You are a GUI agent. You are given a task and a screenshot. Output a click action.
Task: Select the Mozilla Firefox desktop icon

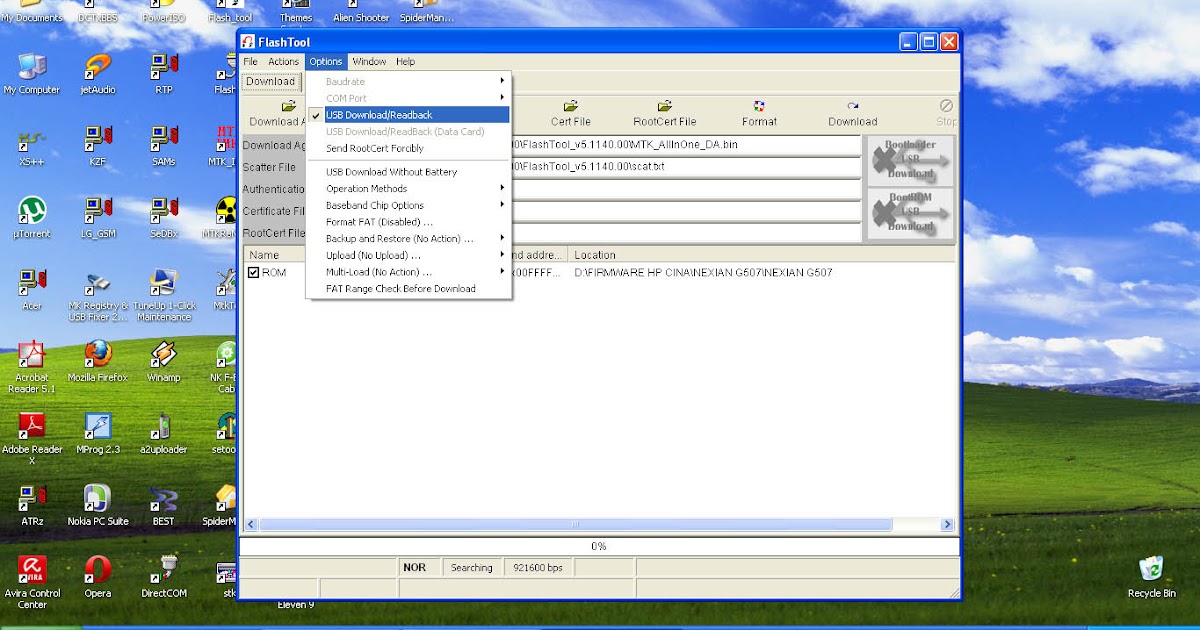point(98,354)
